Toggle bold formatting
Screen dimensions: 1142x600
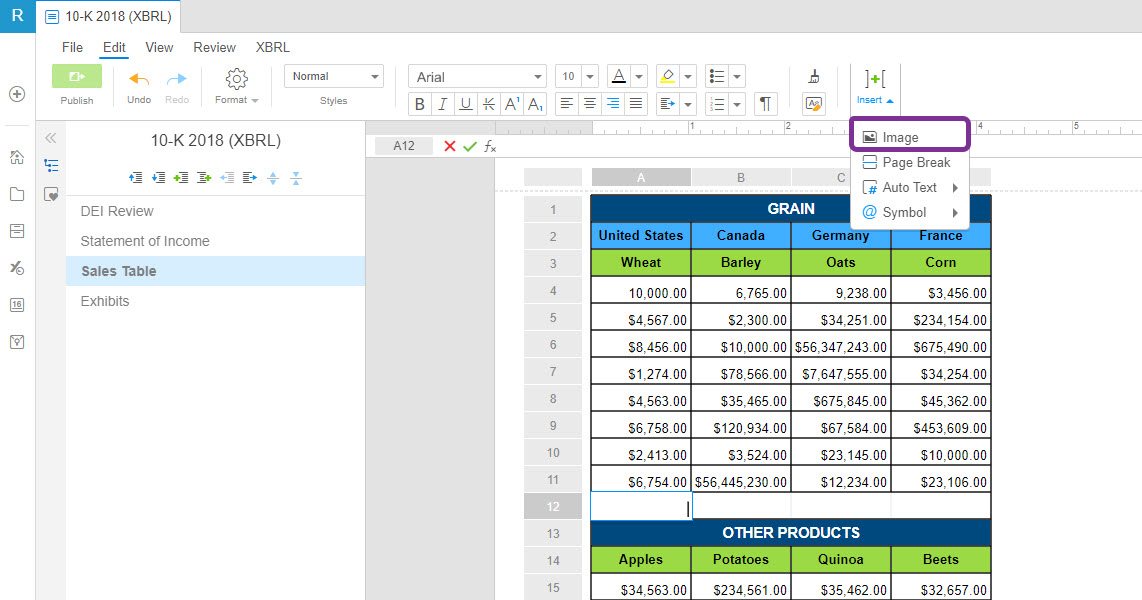coord(419,104)
